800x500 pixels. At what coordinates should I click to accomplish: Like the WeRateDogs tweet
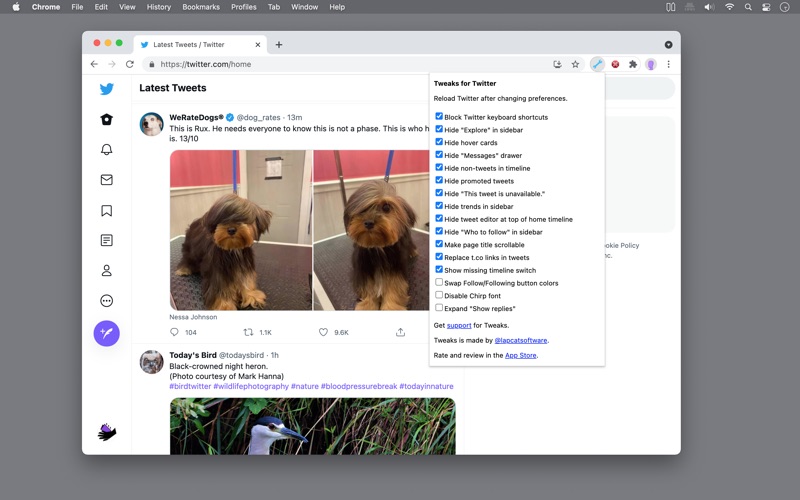pyautogui.click(x=323, y=332)
